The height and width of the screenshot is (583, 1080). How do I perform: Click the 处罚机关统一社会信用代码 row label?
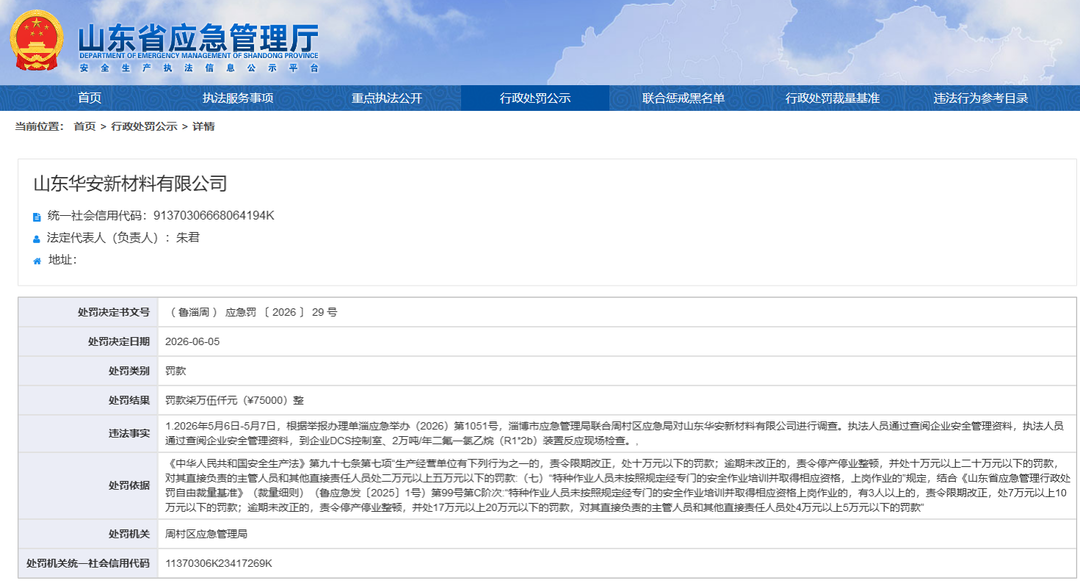click(88, 564)
